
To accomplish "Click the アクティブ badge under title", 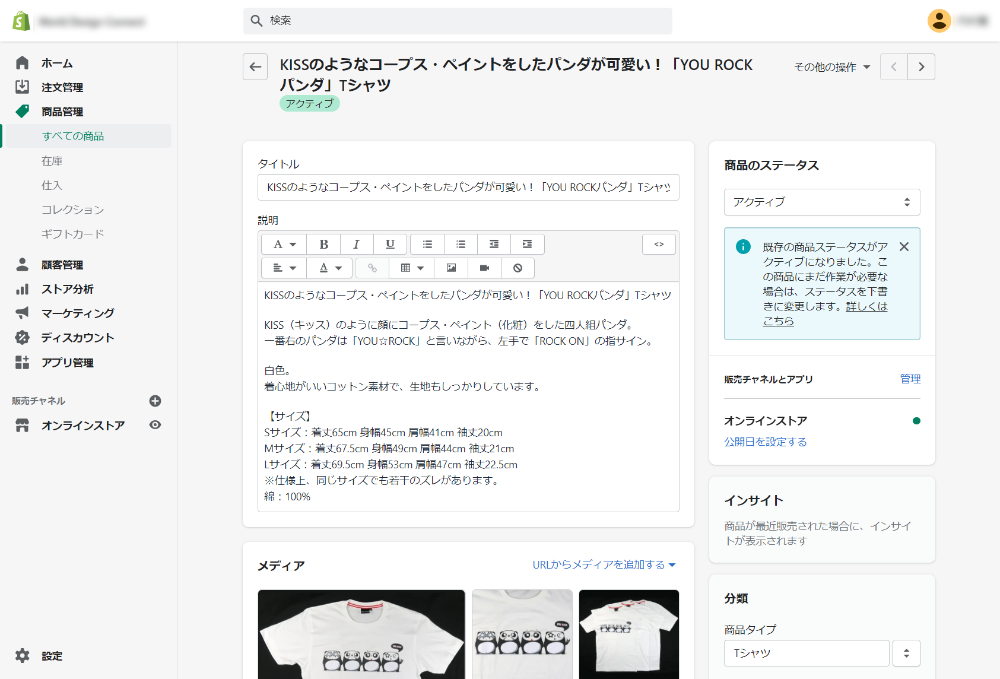I will click(309, 103).
